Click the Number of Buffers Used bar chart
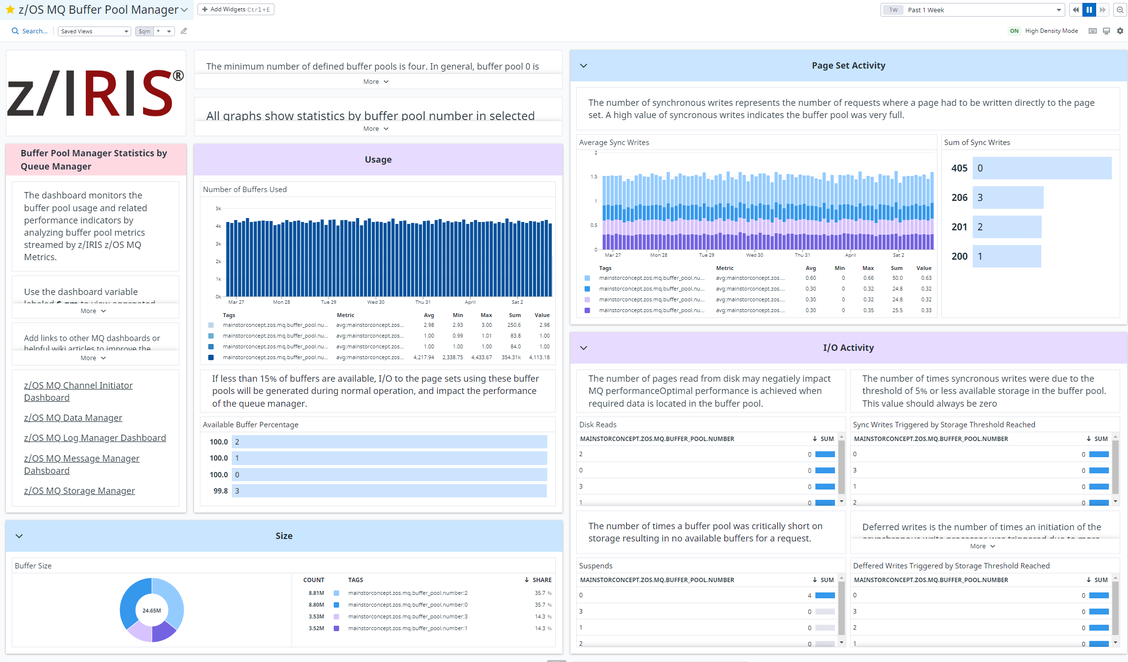The width and height of the screenshot is (1128, 662). (388, 258)
